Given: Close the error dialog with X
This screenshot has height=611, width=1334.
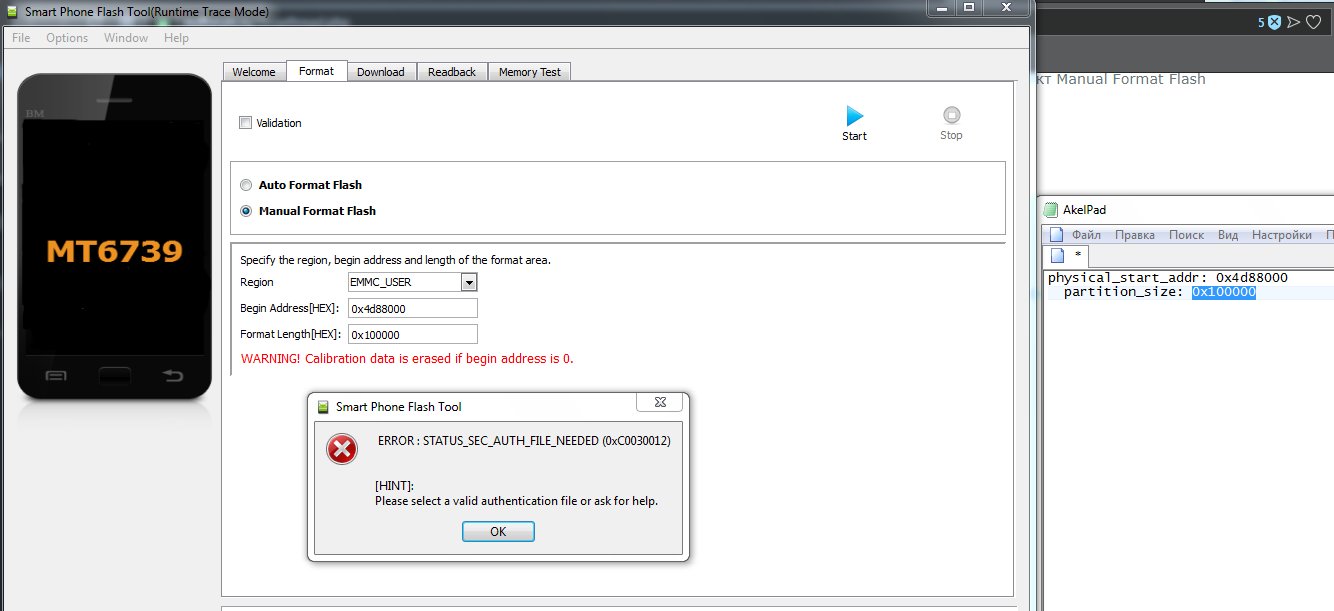Looking at the screenshot, I should [x=660, y=402].
